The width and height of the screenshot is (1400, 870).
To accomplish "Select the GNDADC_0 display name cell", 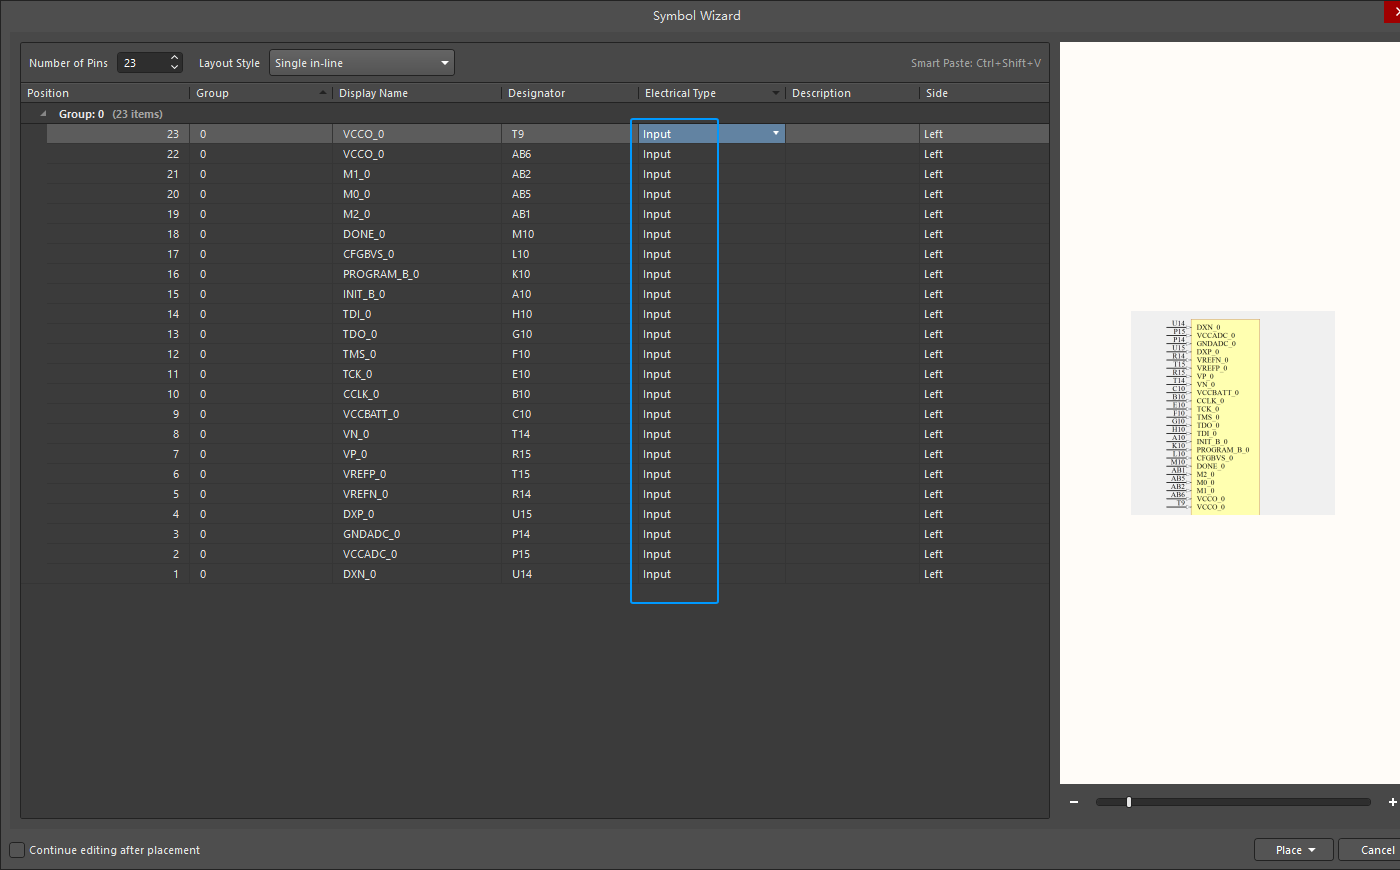I will (x=417, y=534).
